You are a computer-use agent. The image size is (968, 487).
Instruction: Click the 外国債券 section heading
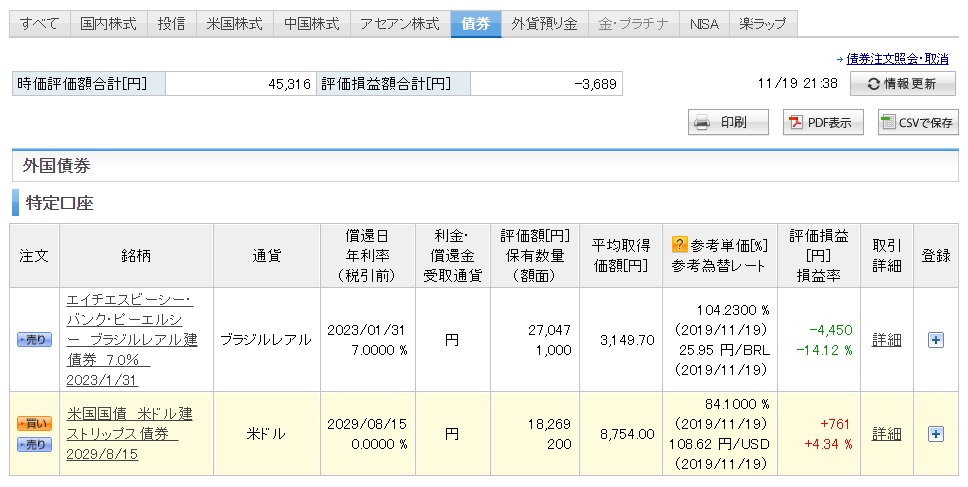57,165
